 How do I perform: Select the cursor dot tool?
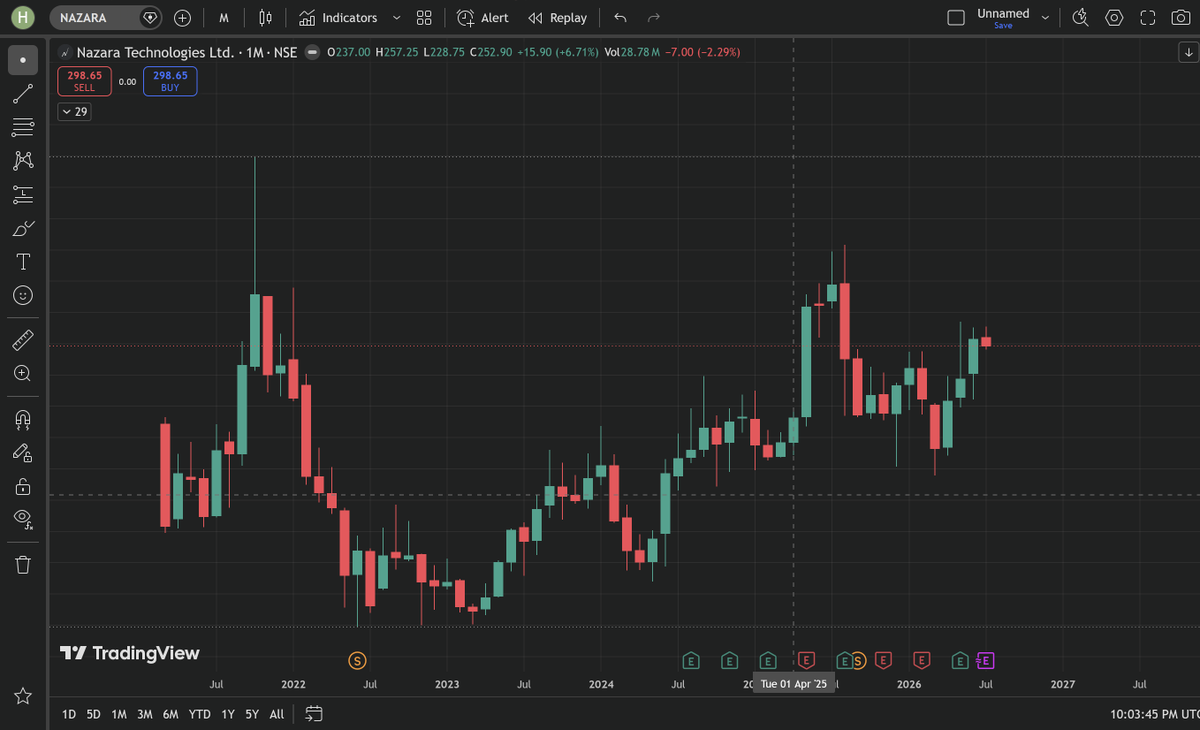pyautogui.click(x=23, y=60)
